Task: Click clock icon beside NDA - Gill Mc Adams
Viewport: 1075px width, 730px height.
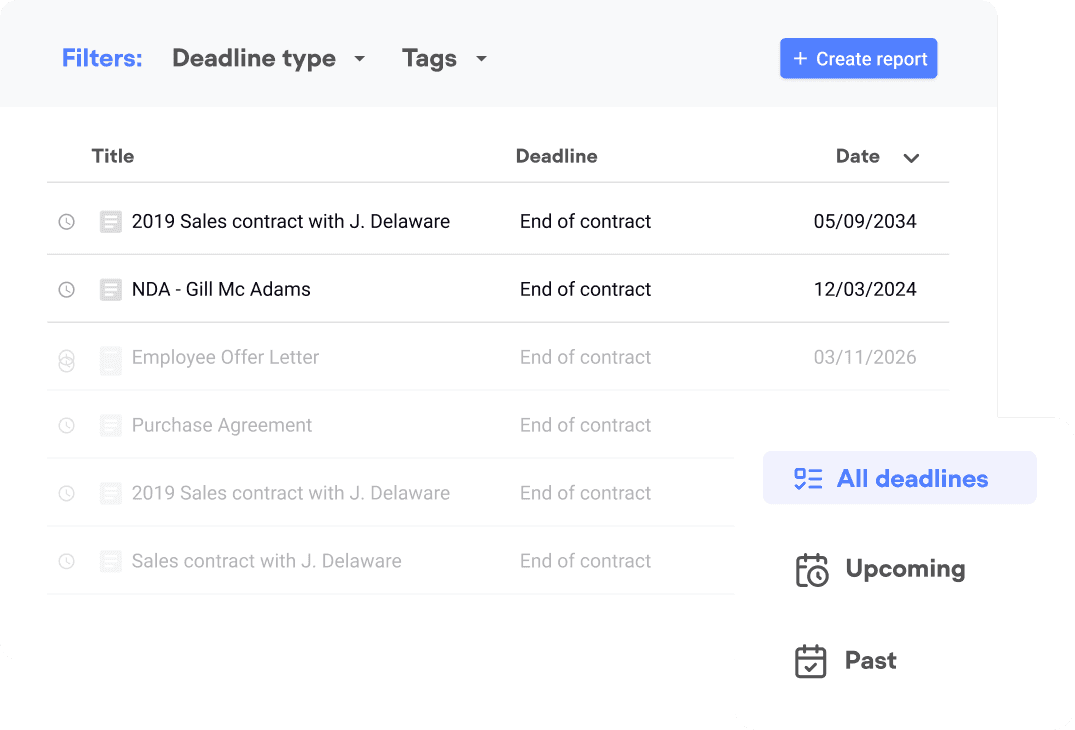Action: click(x=67, y=289)
